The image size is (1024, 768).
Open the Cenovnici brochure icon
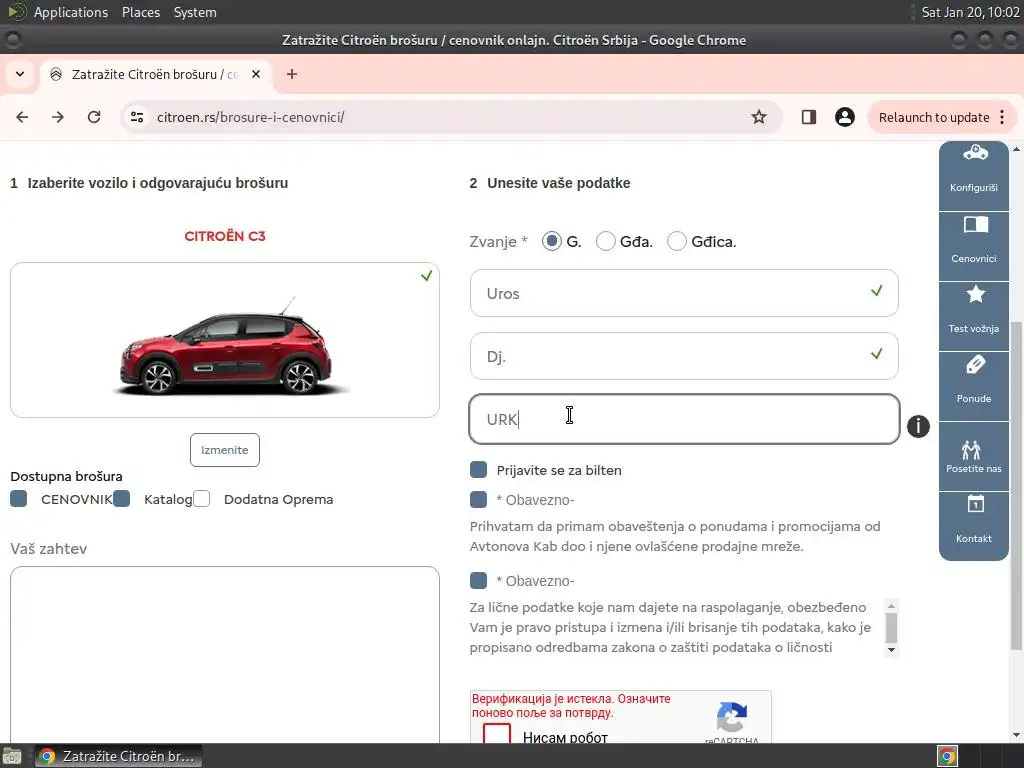pos(975,225)
